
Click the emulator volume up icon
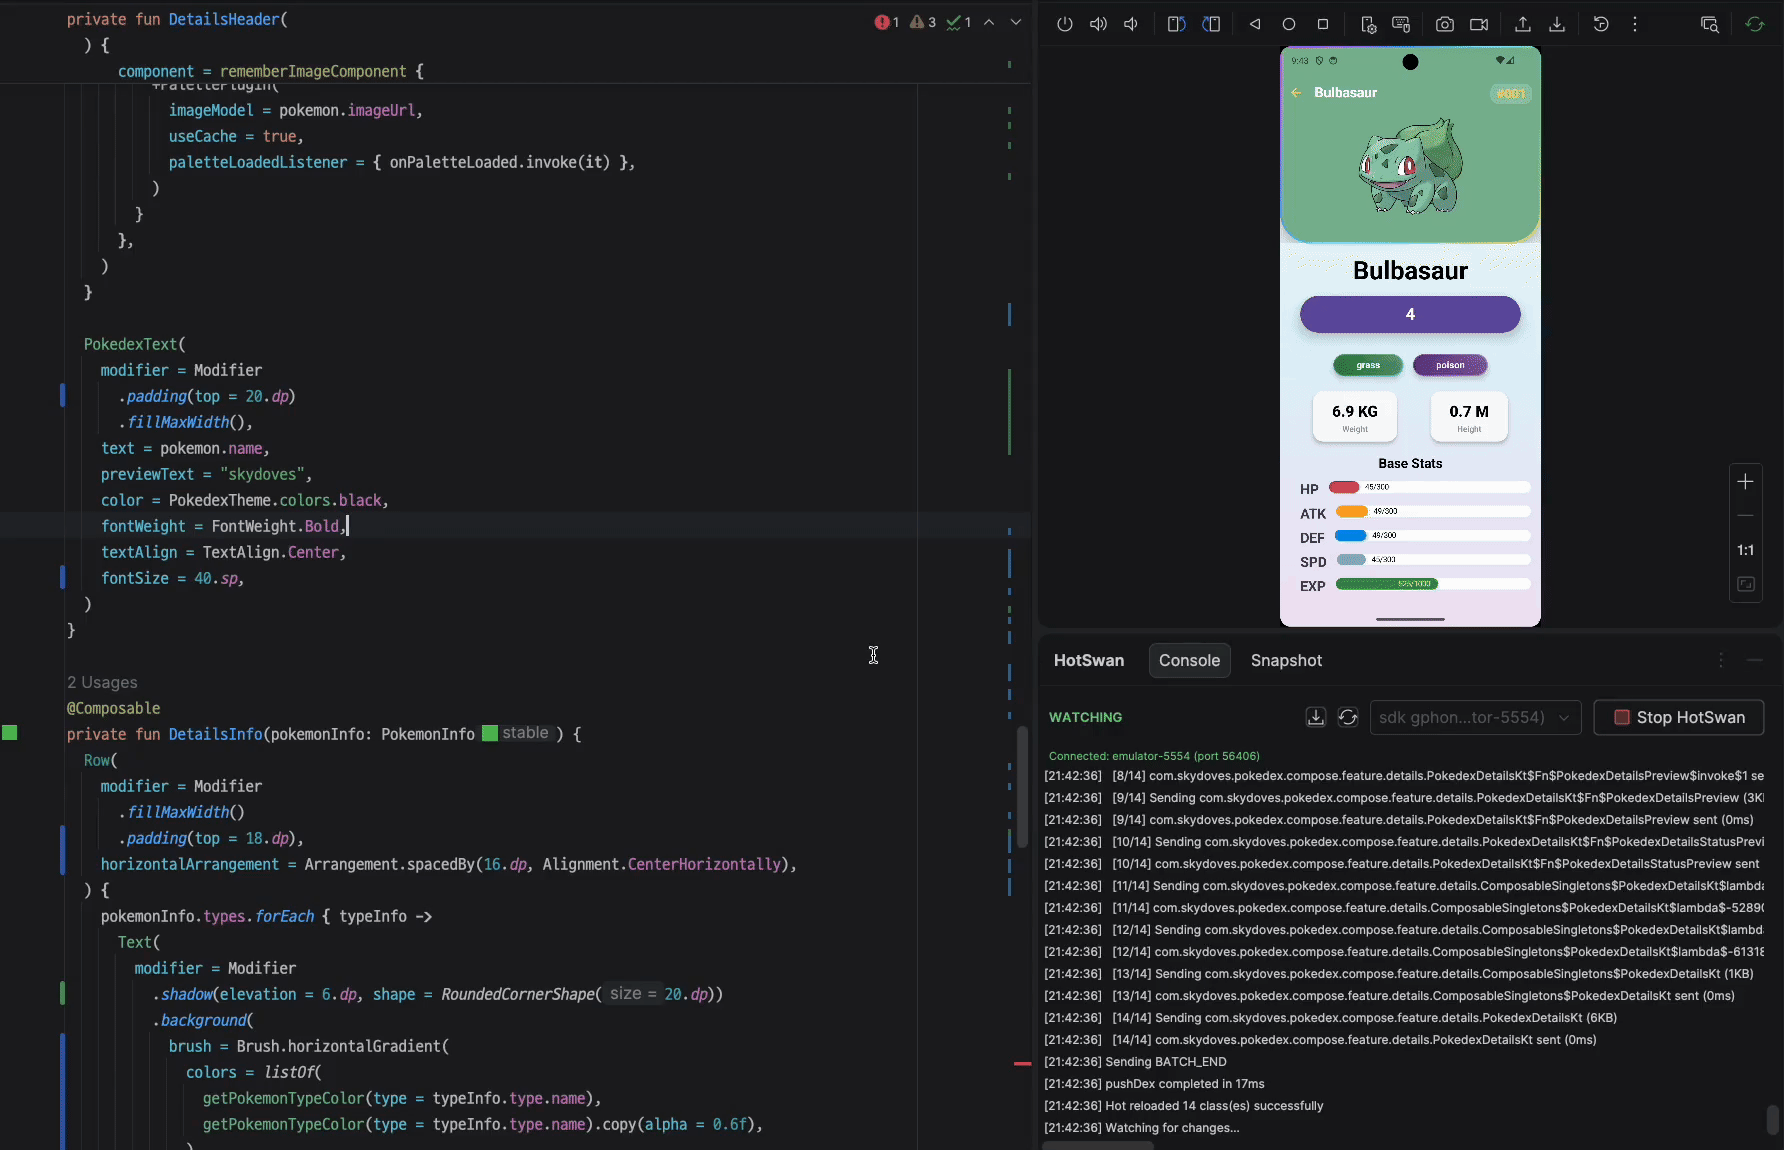click(x=1098, y=24)
